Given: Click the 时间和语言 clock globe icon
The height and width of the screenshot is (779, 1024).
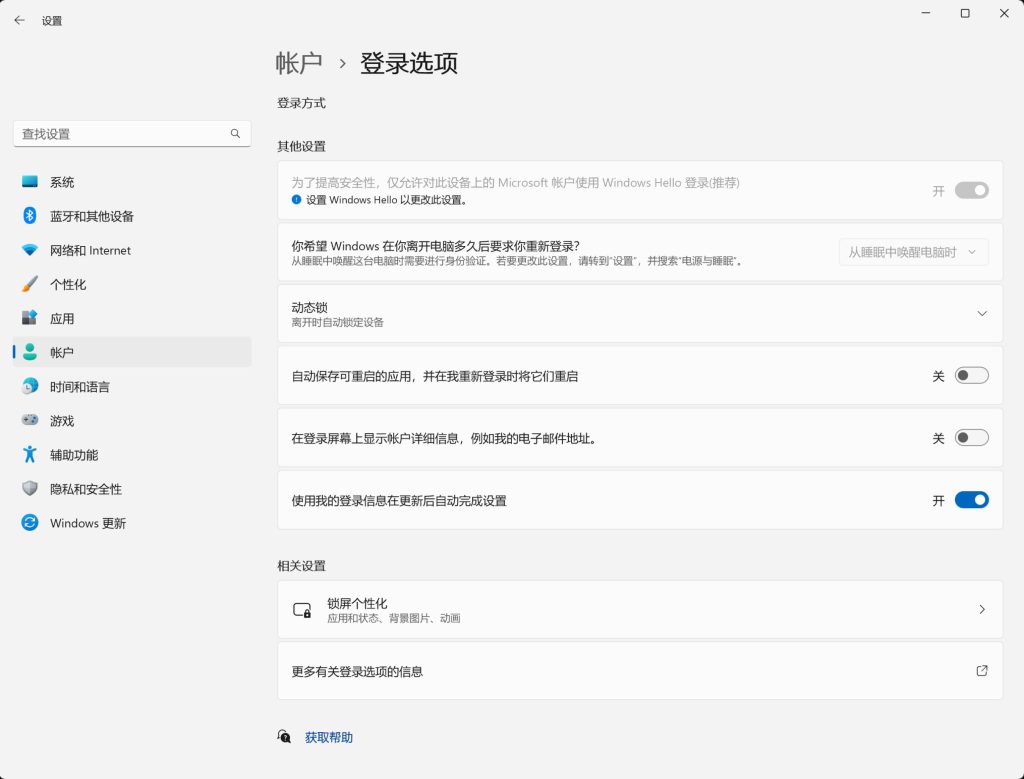Looking at the screenshot, I should click(29, 387).
